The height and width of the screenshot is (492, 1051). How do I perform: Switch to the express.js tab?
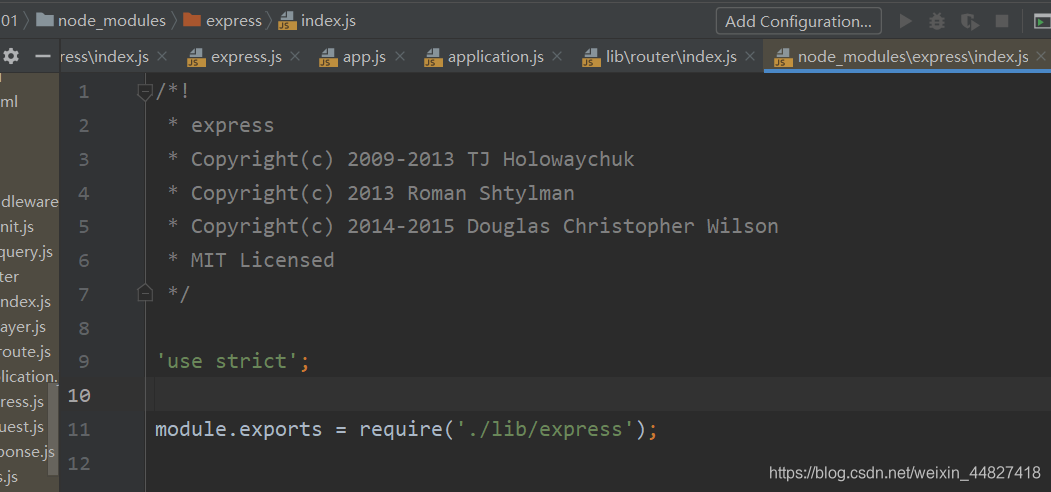(x=246, y=57)
